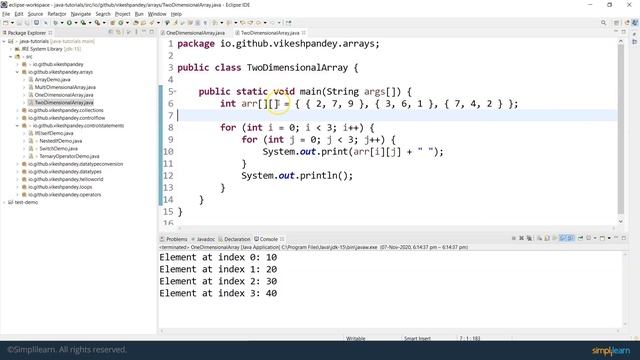Minimize the Console panel
The image size is (640, 360).
616,238
